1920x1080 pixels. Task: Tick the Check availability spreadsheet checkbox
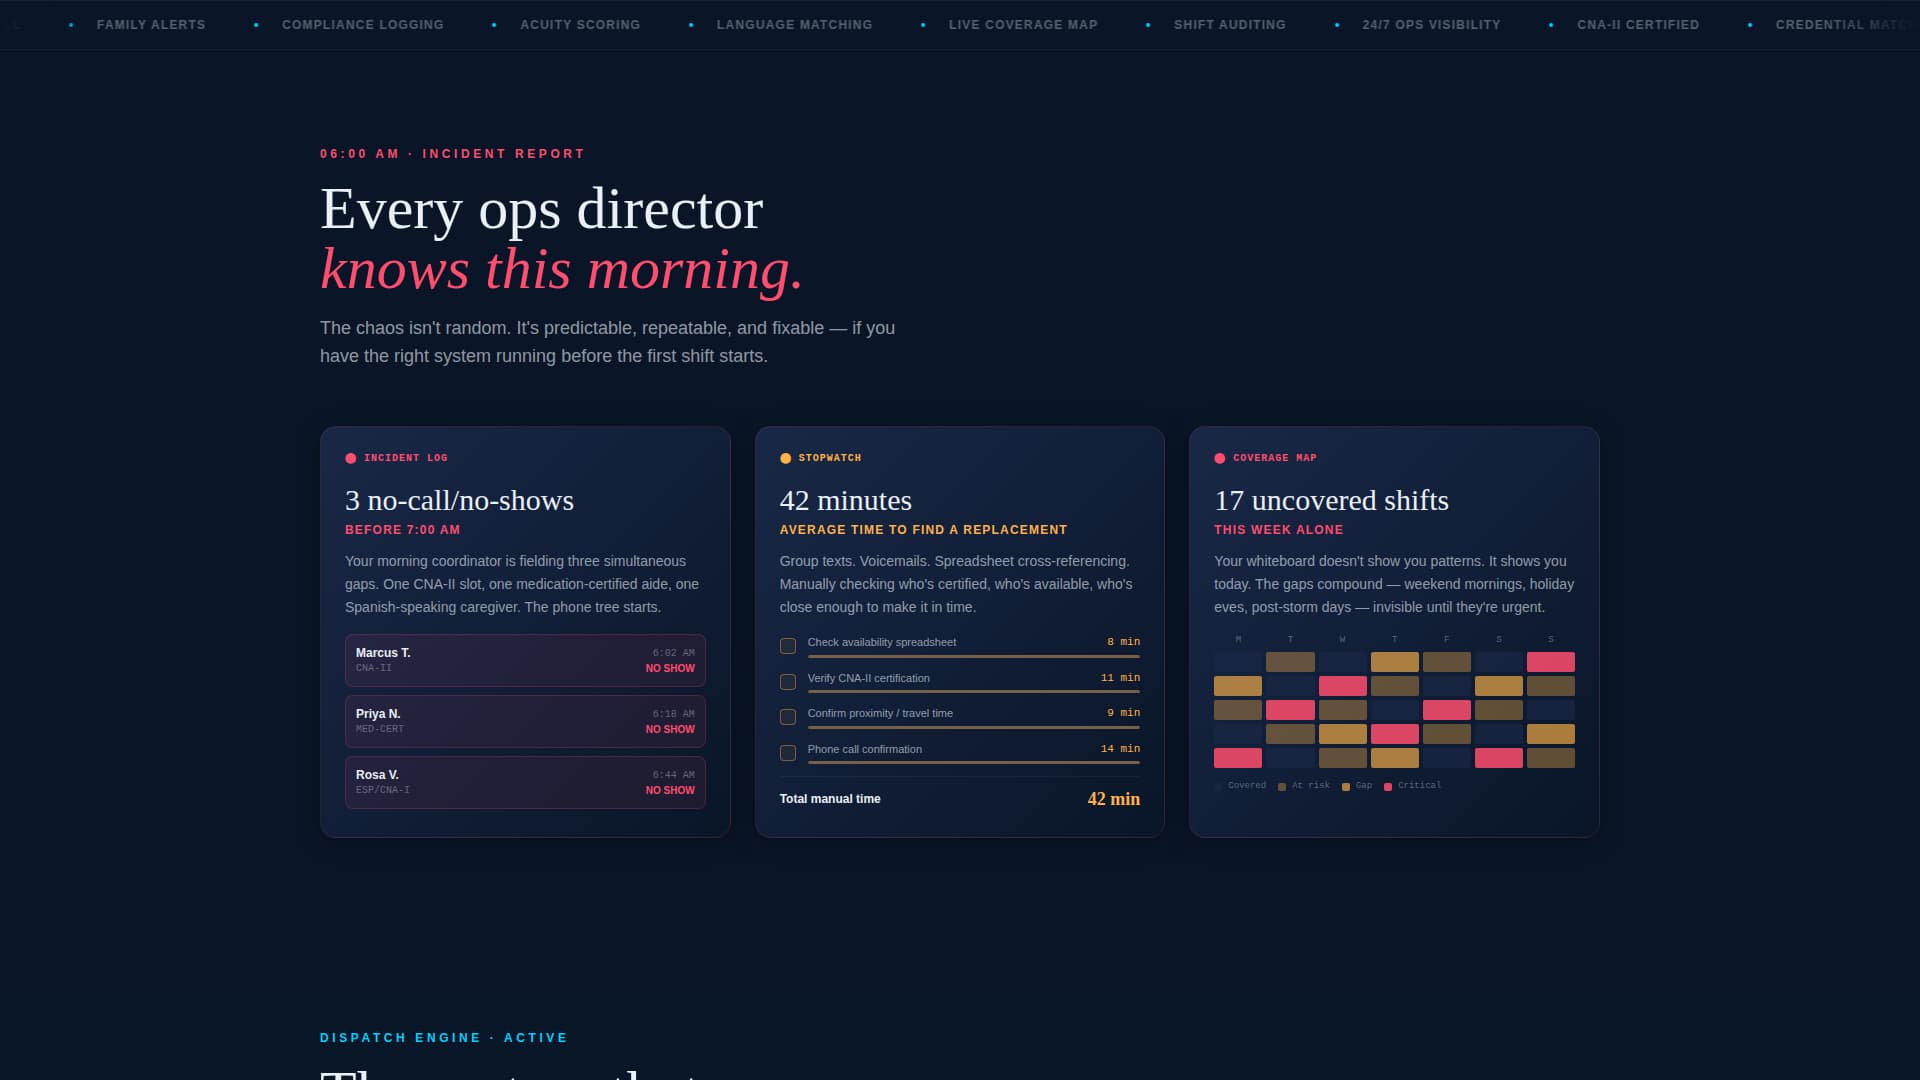tap(788, 646)
